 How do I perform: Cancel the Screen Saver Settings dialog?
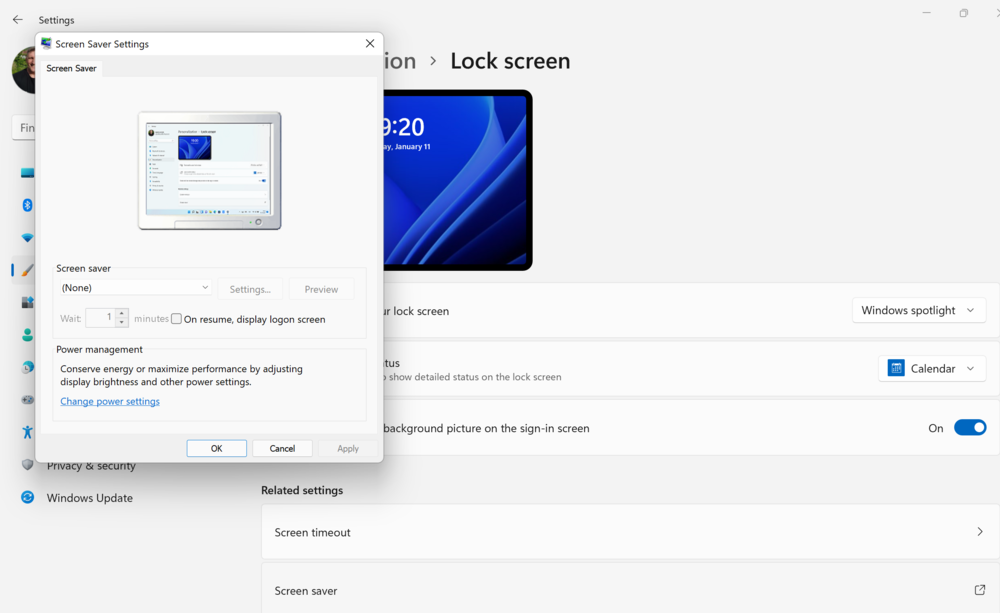282,449
